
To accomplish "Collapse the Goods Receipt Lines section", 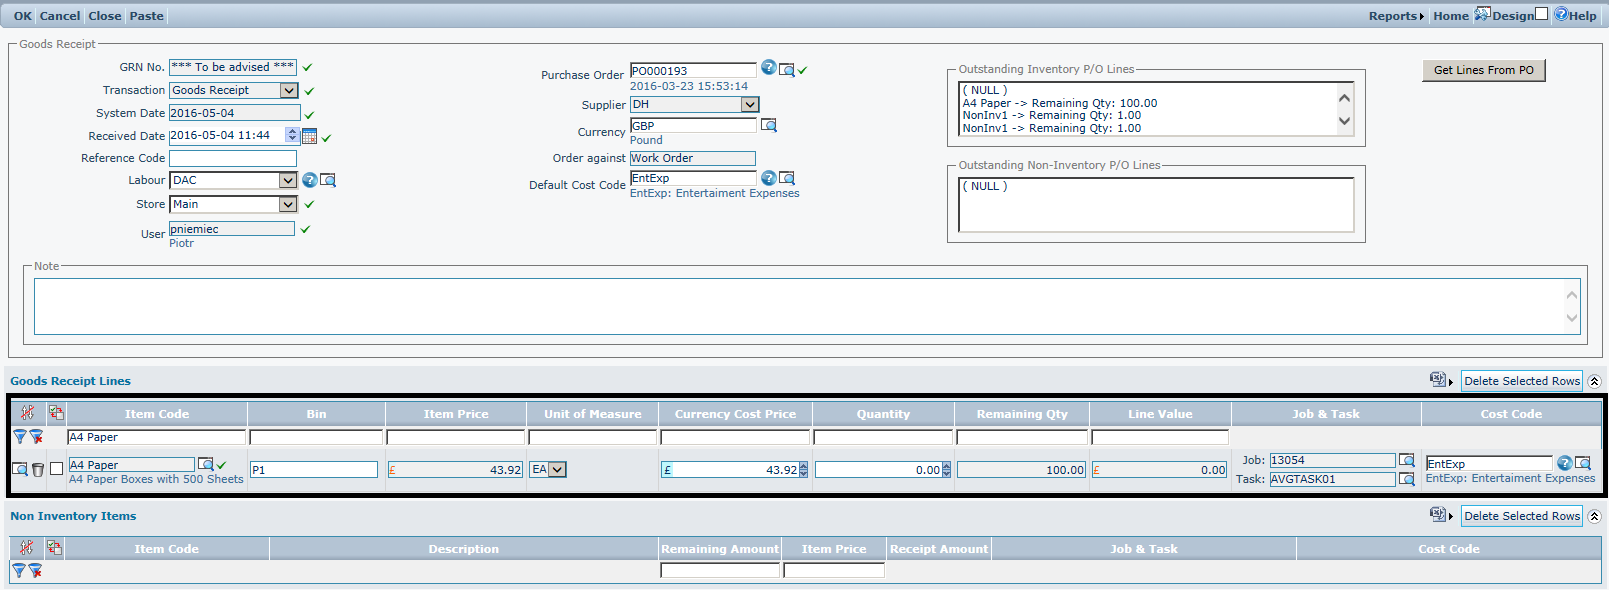I will tap(1594, 381).
